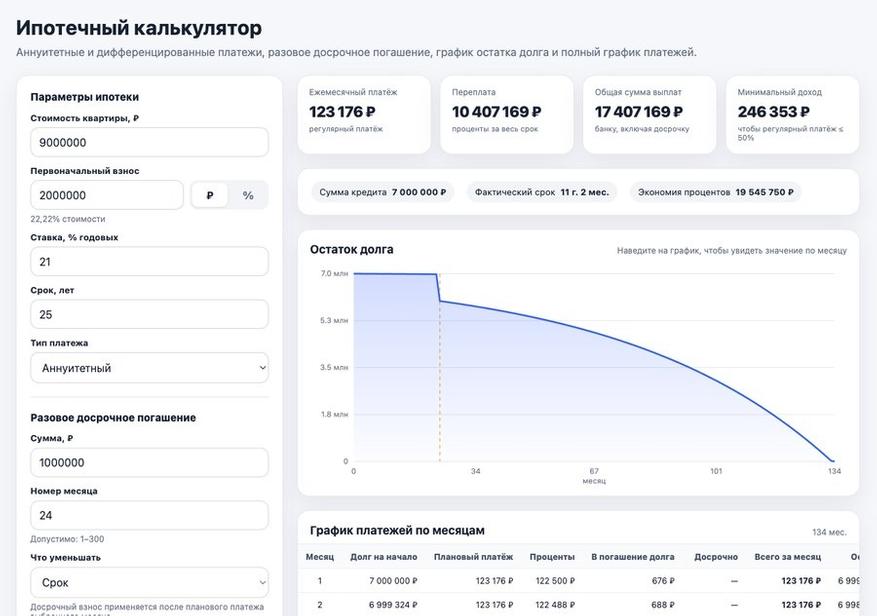The width and height of the screenshot is (877, 616).
Task: Click the interest rate field showing 21
Action: tap(149, 261)
